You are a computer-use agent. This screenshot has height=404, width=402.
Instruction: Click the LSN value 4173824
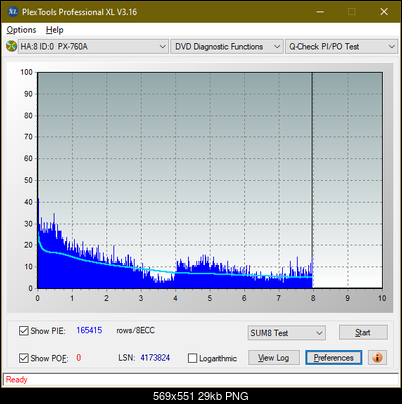click(155, 358)
